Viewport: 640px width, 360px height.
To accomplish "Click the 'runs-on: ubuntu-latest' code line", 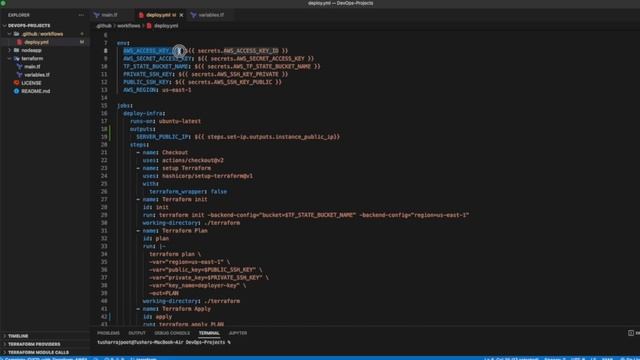I will (165, 121).
